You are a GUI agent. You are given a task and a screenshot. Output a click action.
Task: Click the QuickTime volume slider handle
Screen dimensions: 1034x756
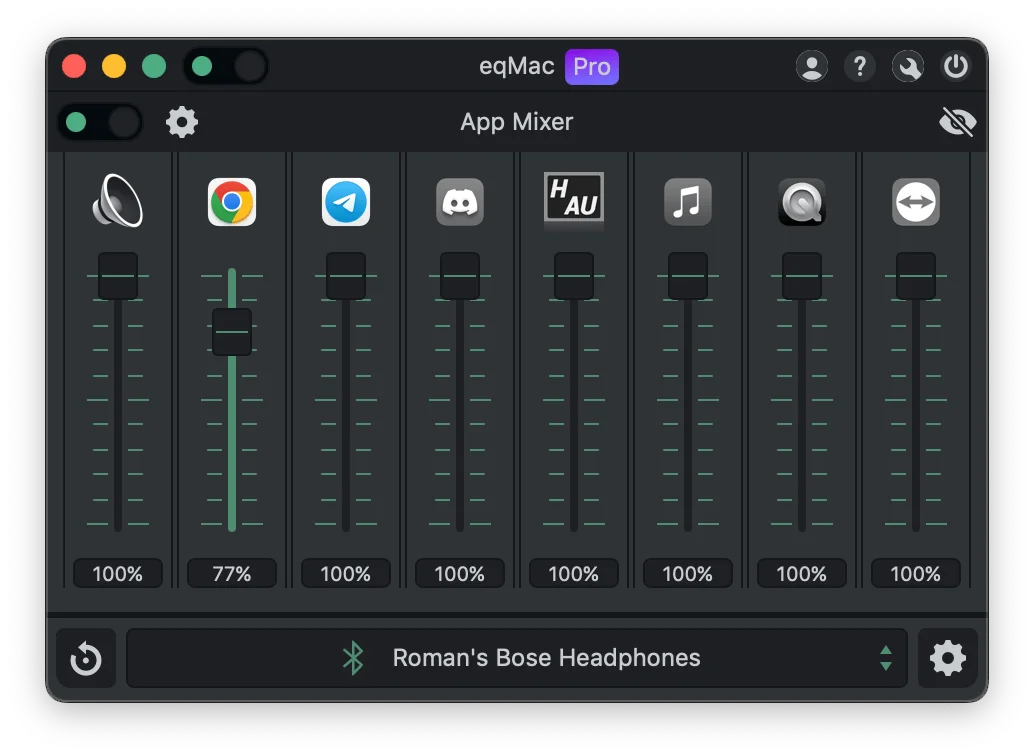802,276
